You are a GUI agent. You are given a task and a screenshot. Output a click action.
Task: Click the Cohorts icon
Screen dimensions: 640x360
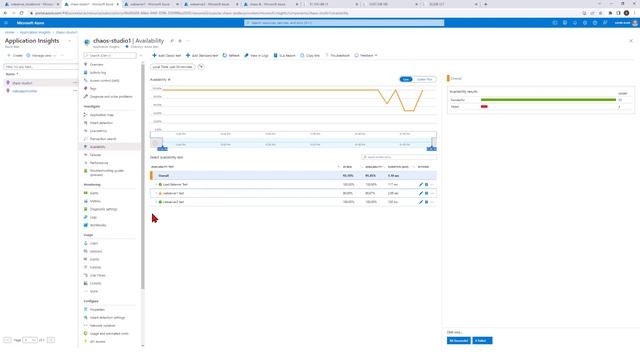pyautogui.click(x=86, y=283)
